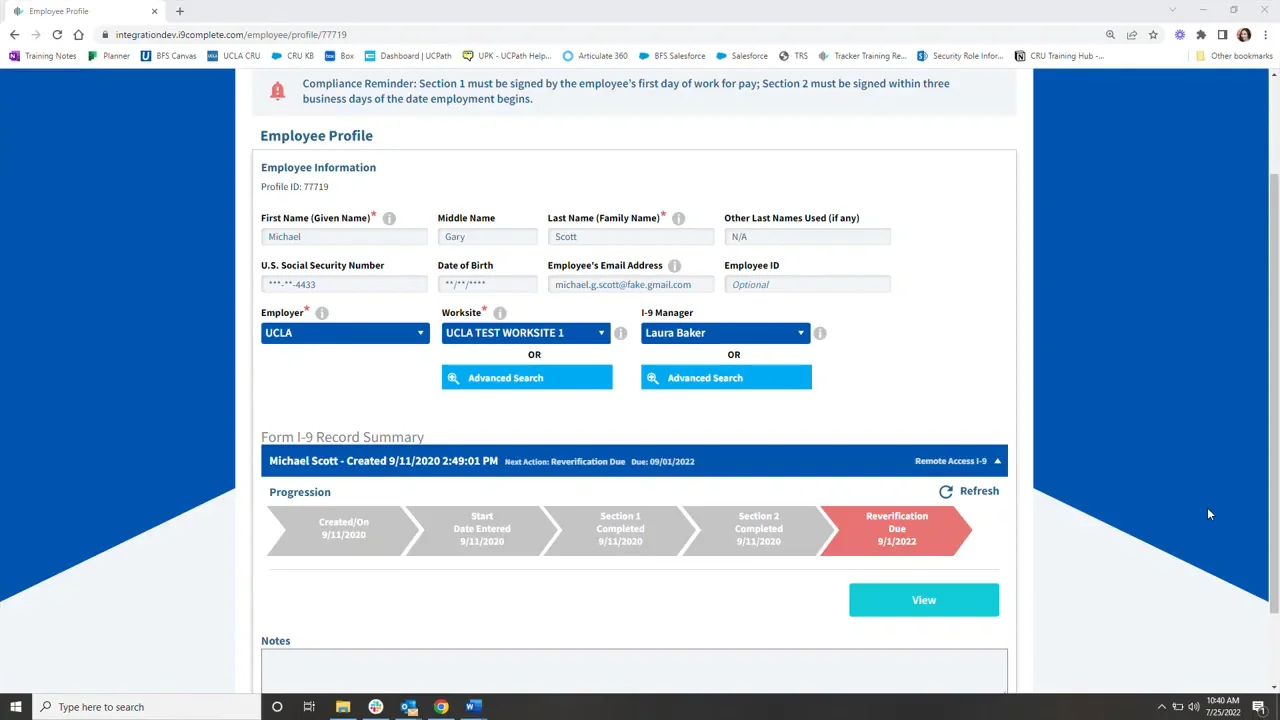The height and width of the screenshot is (720, 1280).
Task: Click into the Notes text area
Action: click(x=634, y=670)
